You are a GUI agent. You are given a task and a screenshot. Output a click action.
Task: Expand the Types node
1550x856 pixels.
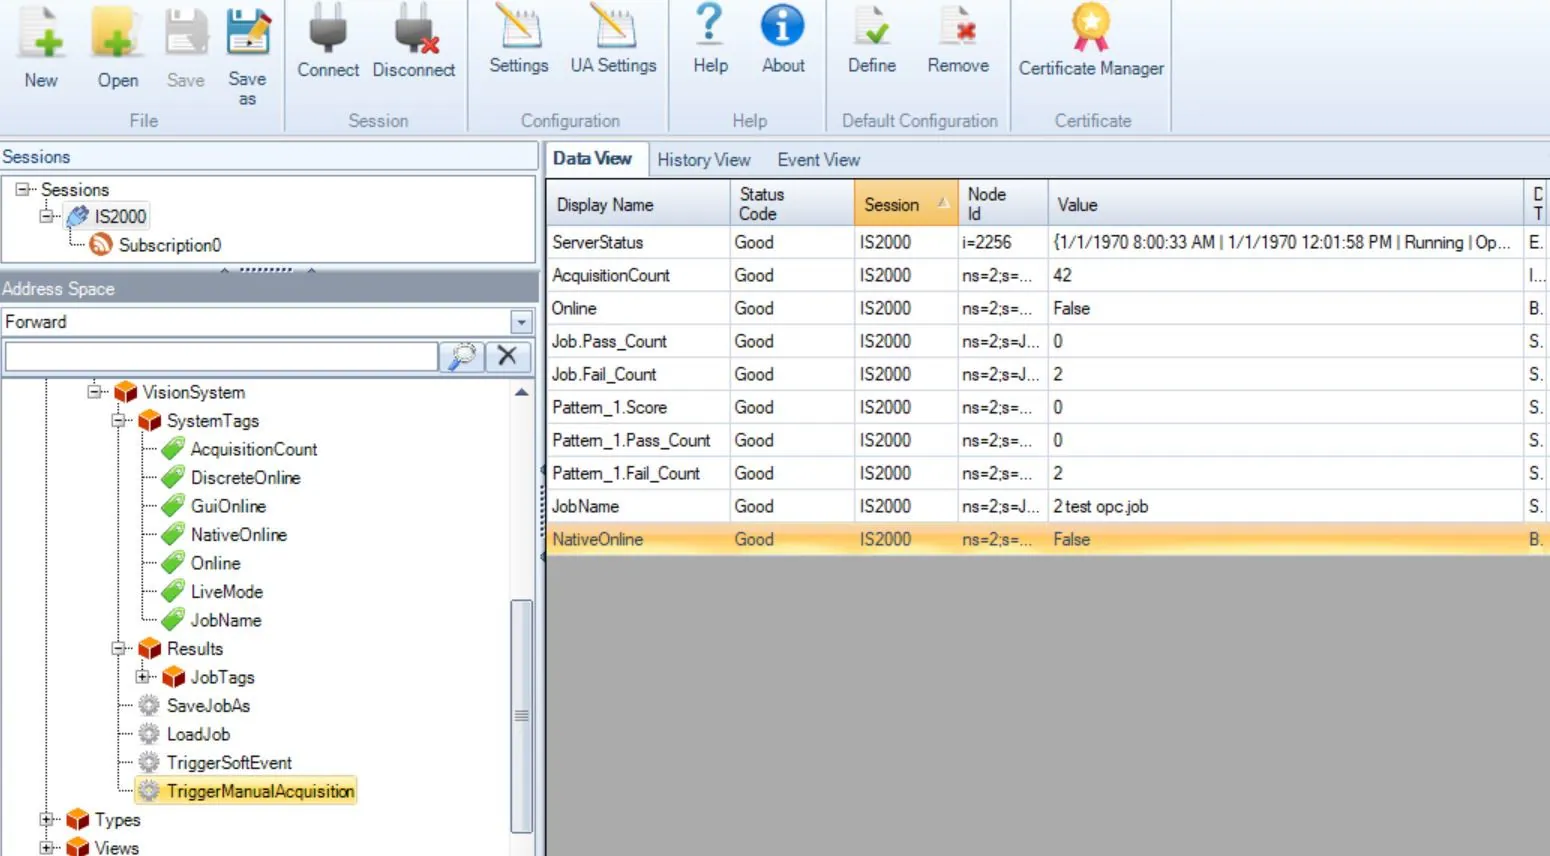[x=46, y=820]
